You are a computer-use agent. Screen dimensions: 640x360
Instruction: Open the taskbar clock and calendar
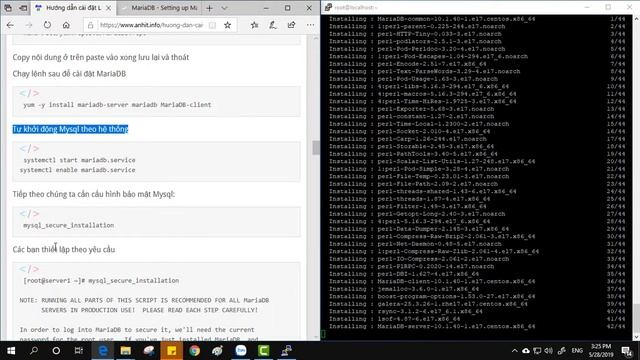coord(601,351)
